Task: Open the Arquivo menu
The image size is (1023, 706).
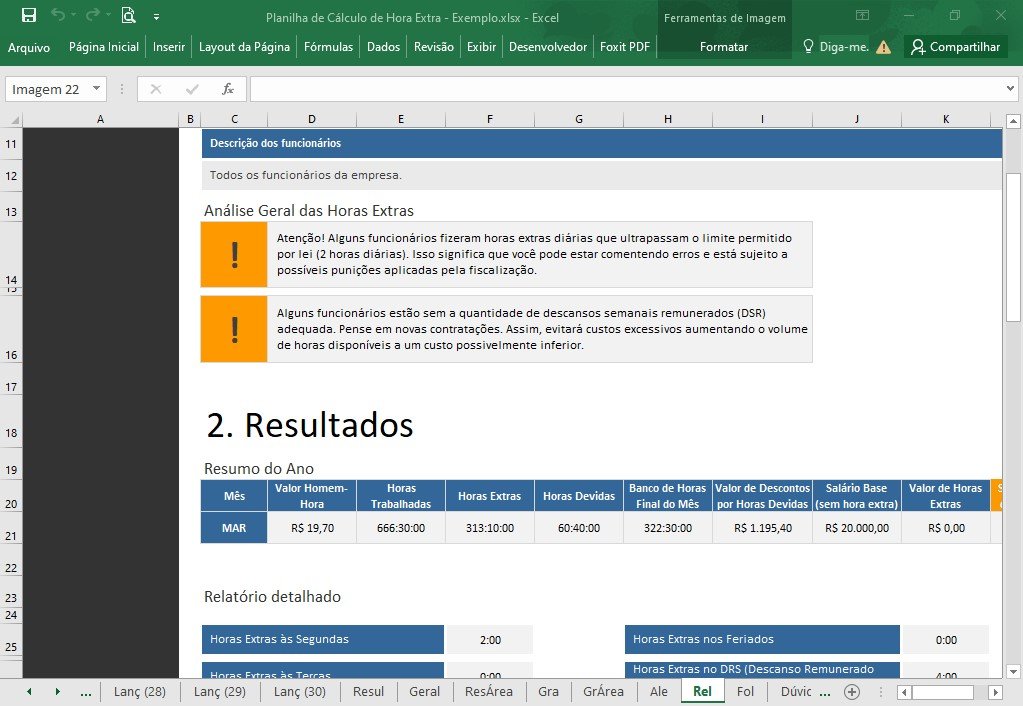Action: [x=29, y=47]
